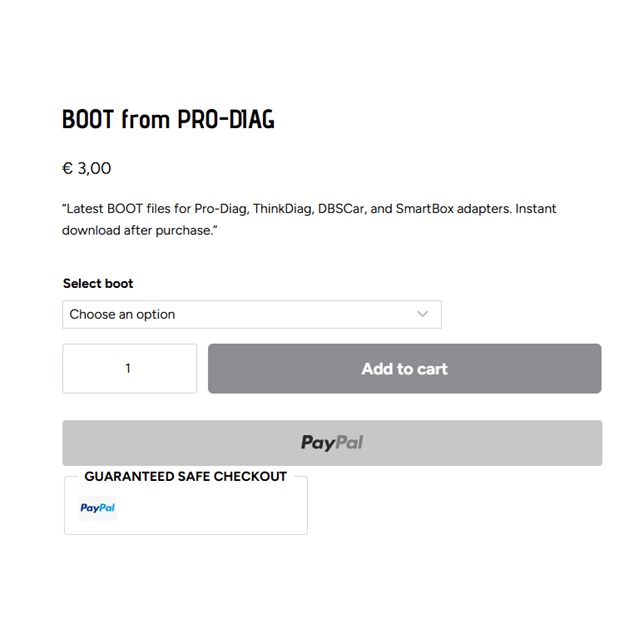Click the 'Select boot' field label

pyautogui.click(x=98, y=284)
